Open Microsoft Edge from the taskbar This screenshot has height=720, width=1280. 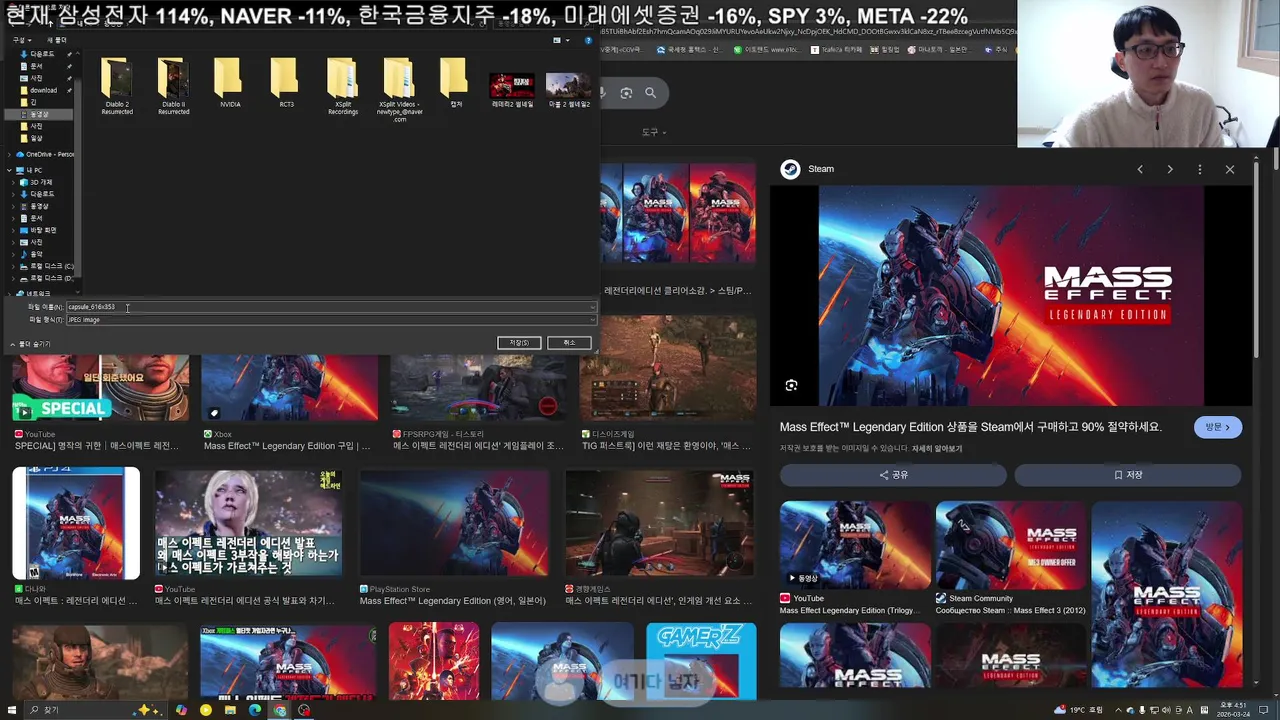[x=255, y=710]
